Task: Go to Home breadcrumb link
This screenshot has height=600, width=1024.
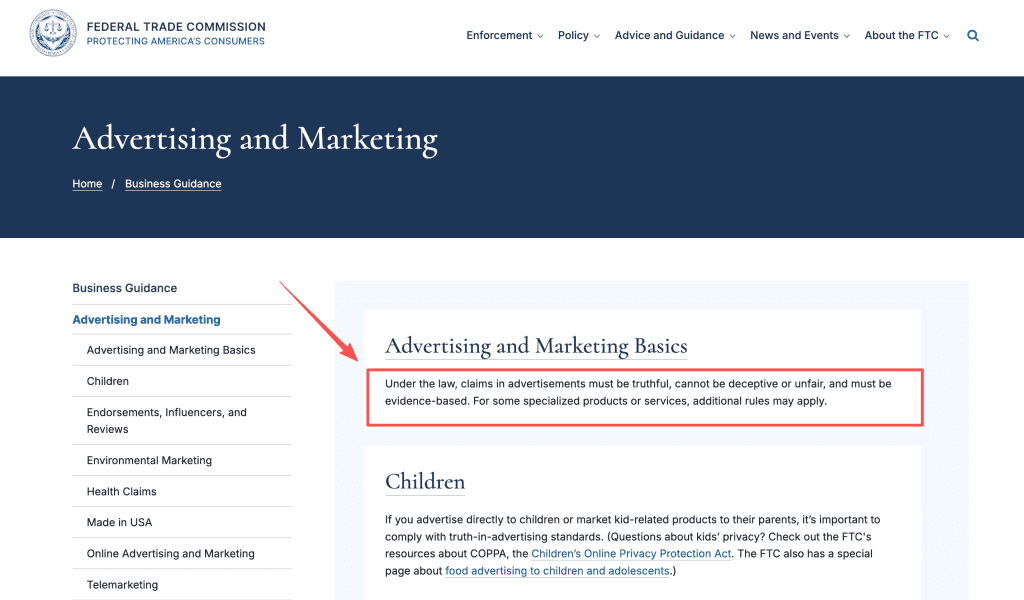Action: tap(88, 184)
